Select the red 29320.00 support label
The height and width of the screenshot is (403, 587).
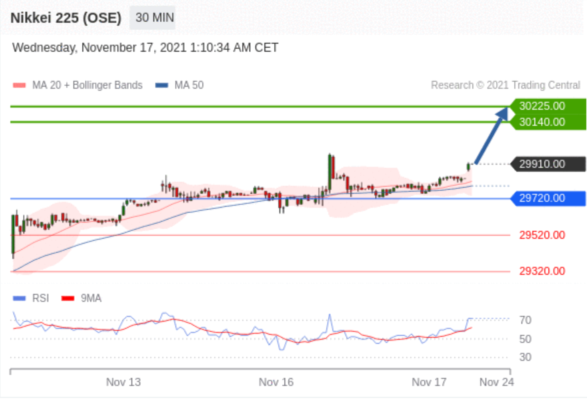point(542,271)
